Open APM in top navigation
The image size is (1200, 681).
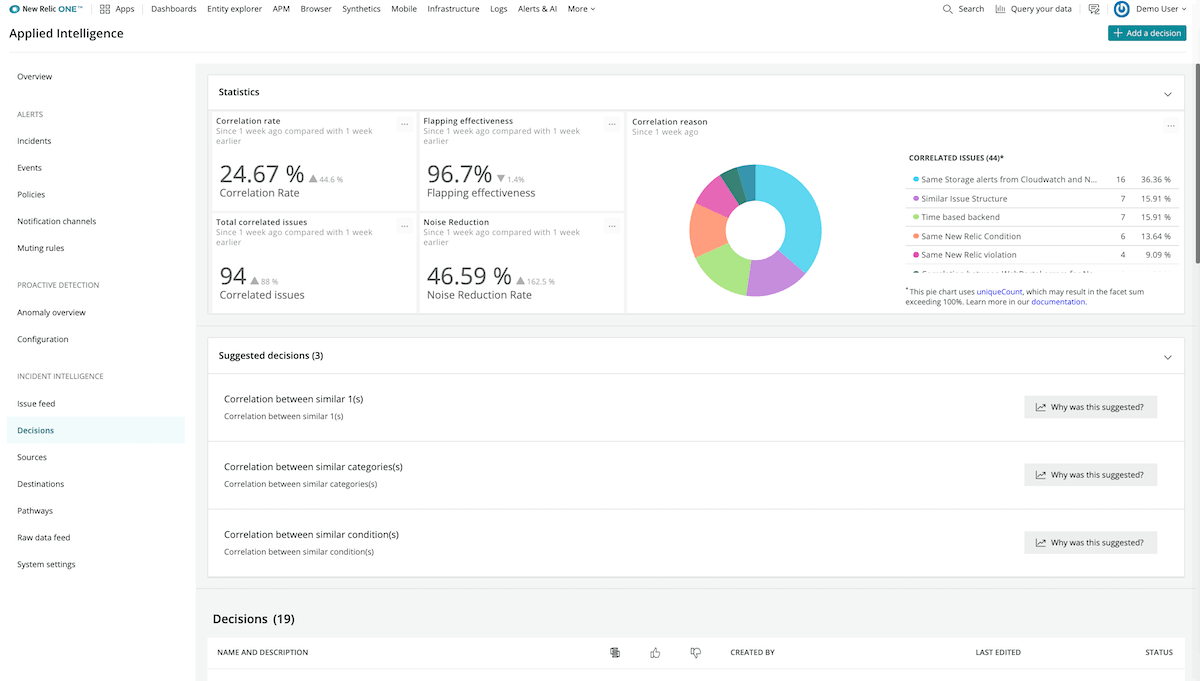[x=281, y=9]
